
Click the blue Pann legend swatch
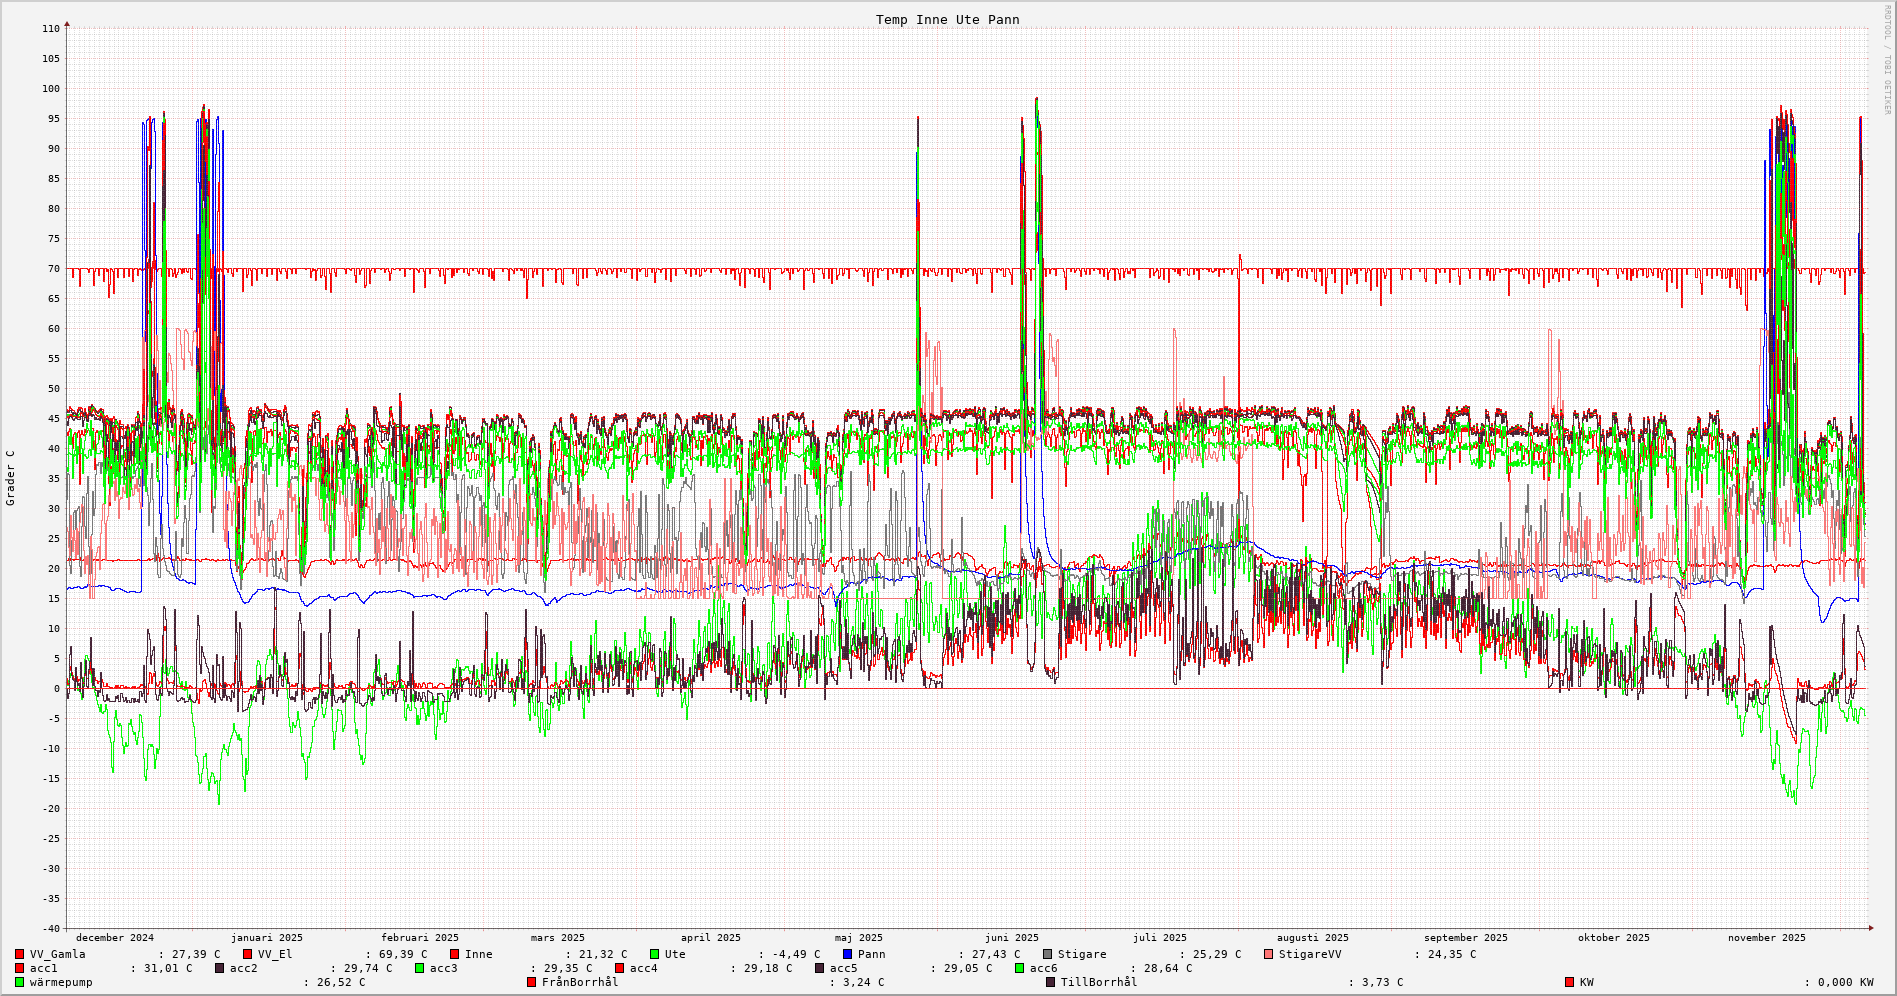point(848,954)
